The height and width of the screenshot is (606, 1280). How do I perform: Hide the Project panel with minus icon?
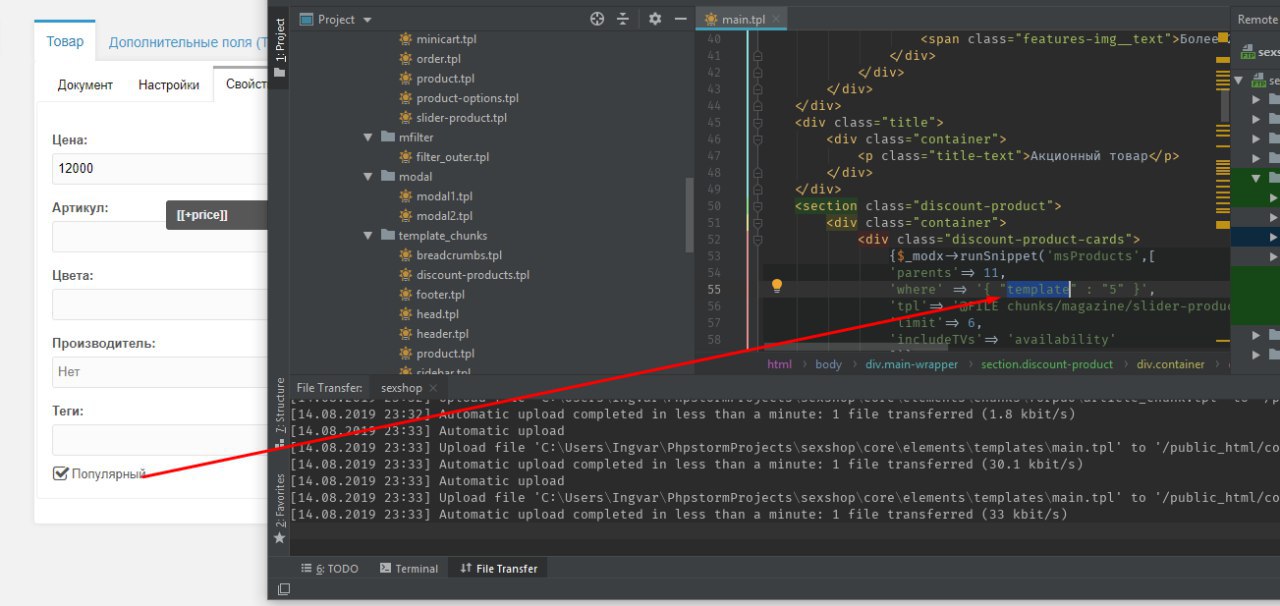(679, 19)
